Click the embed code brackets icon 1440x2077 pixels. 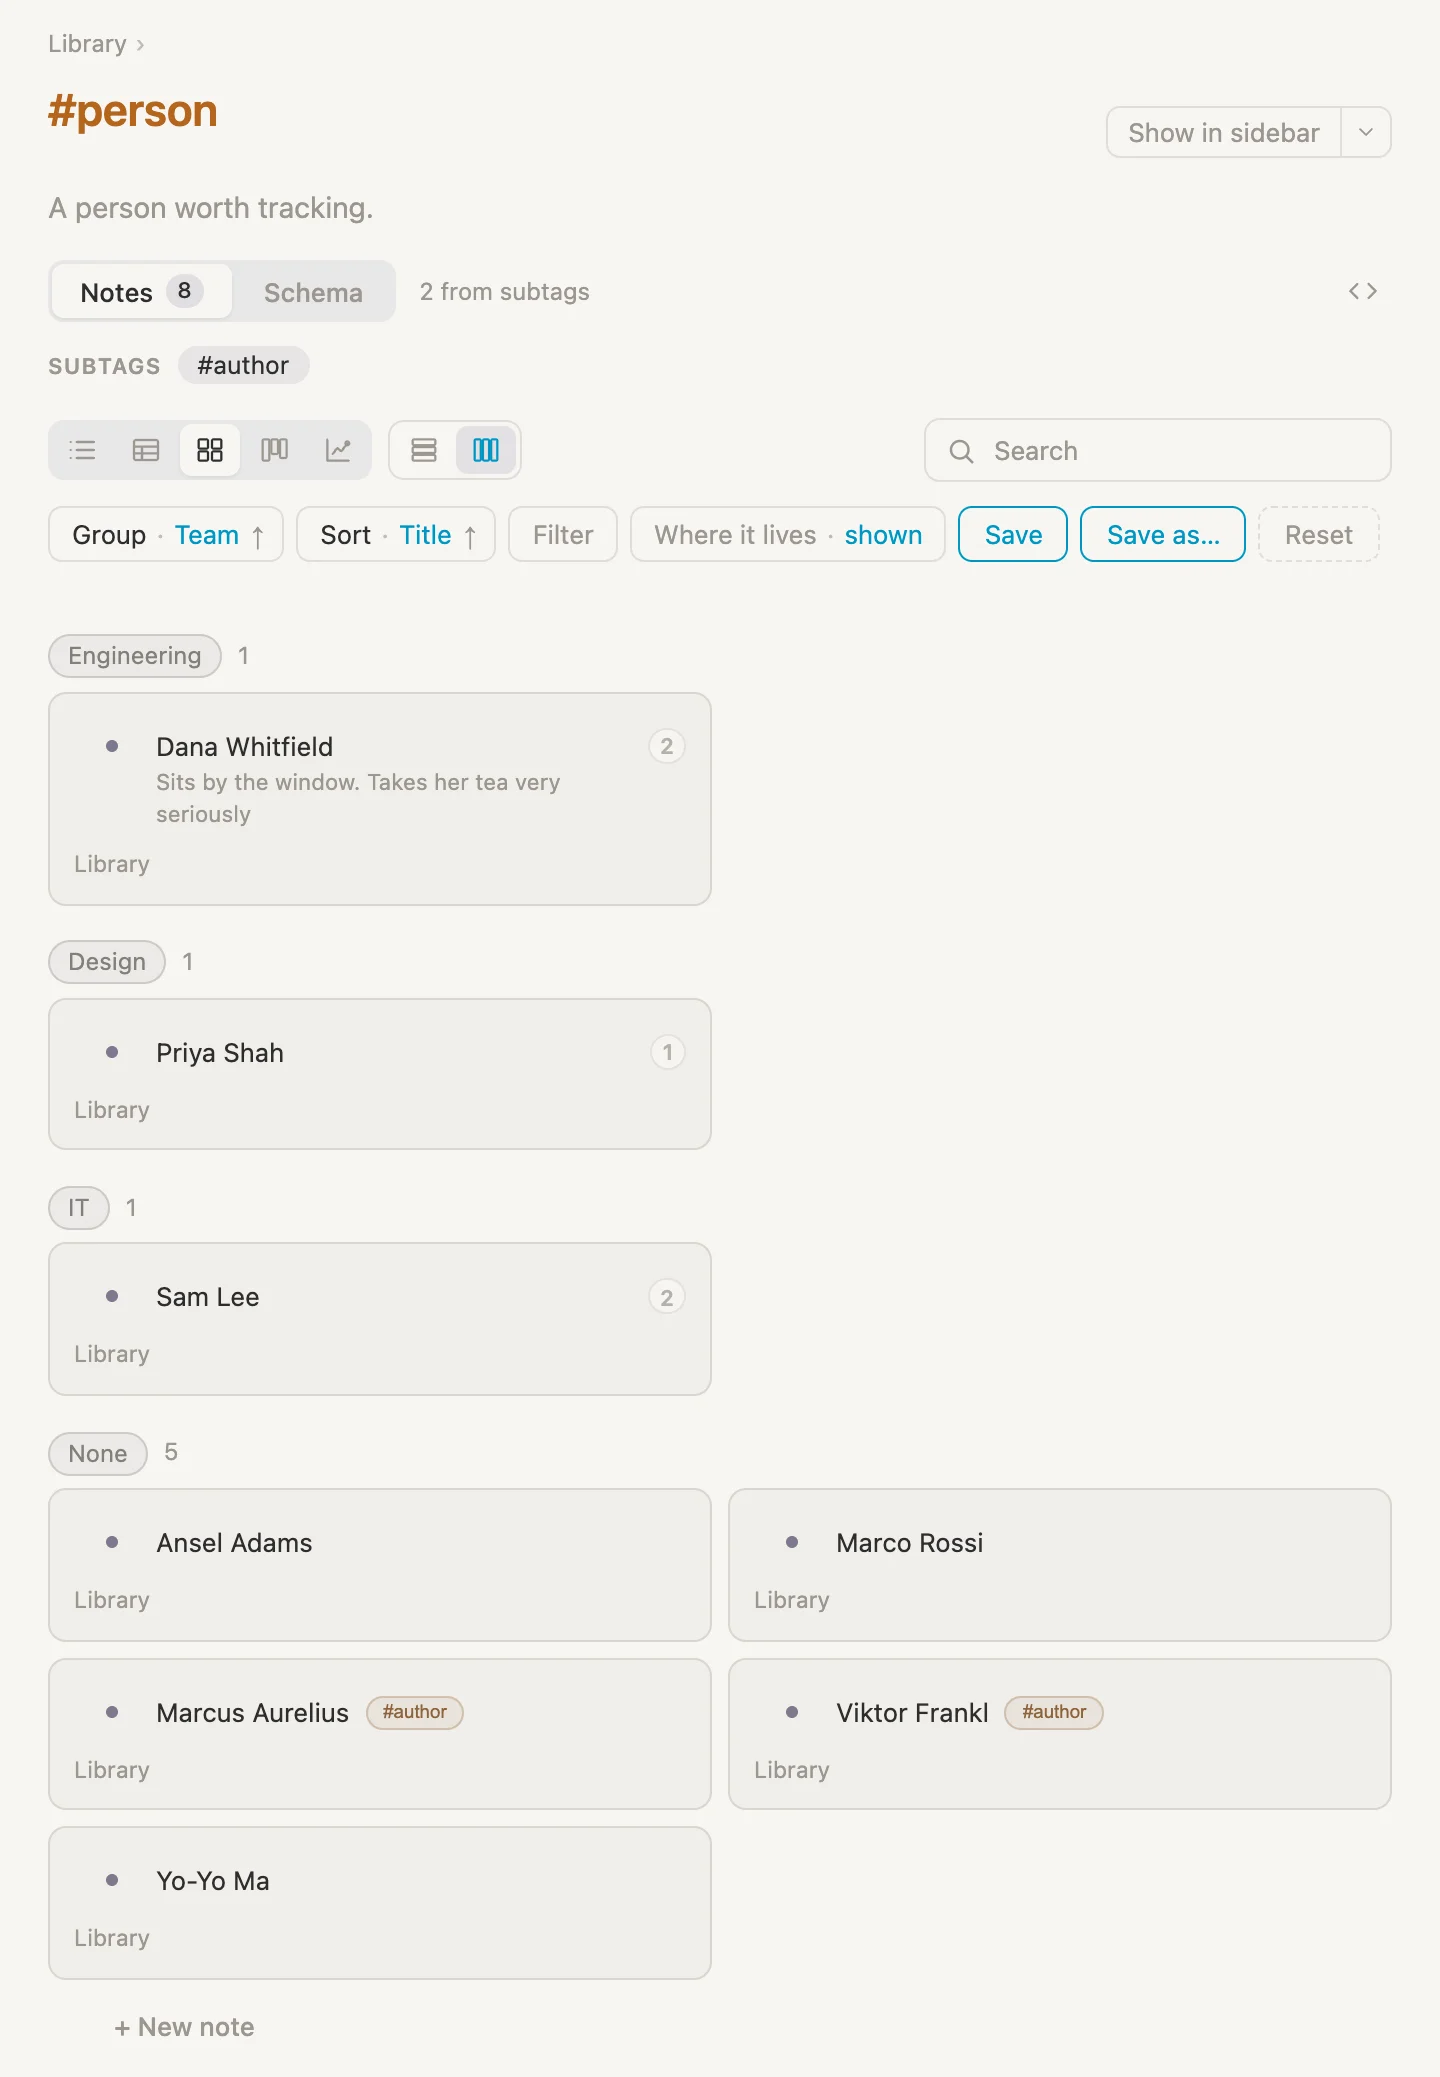1363,291
